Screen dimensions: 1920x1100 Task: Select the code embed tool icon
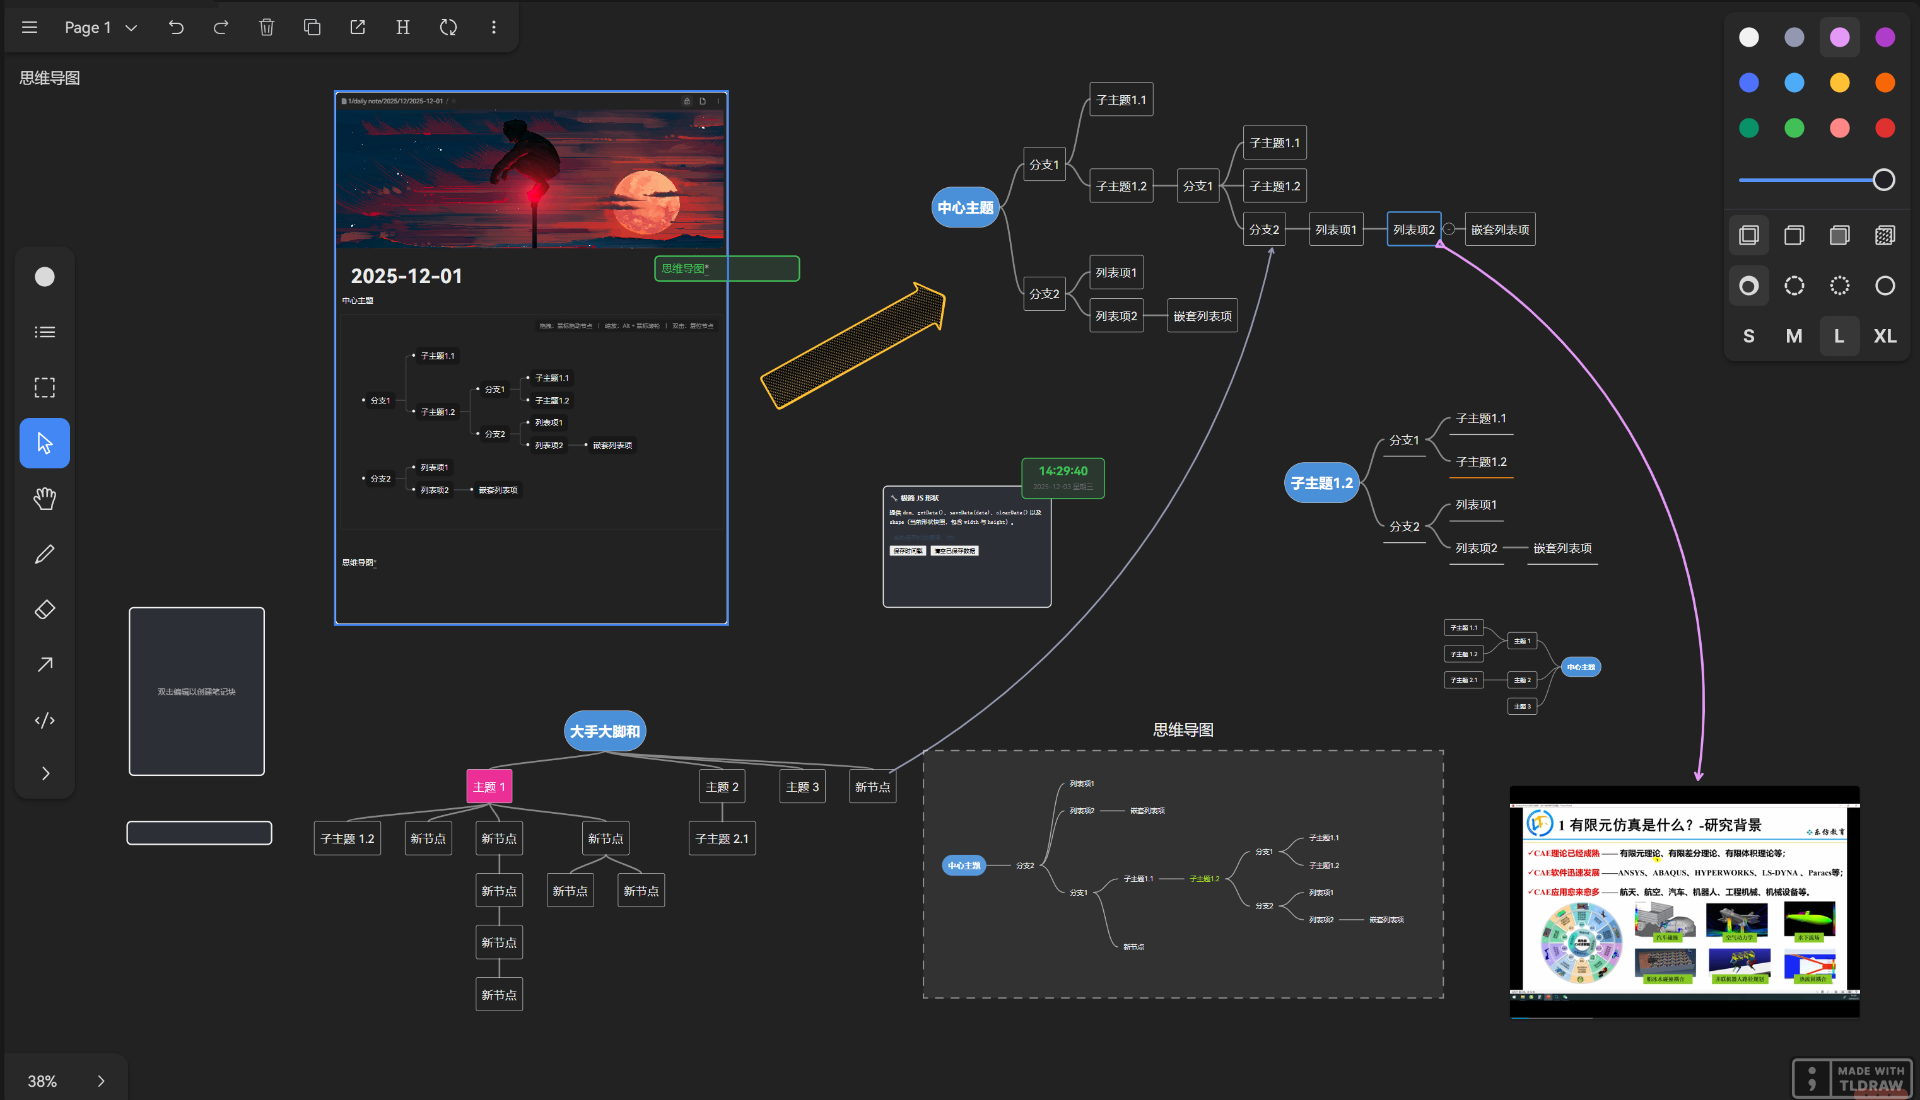click(x=45, y=720)
